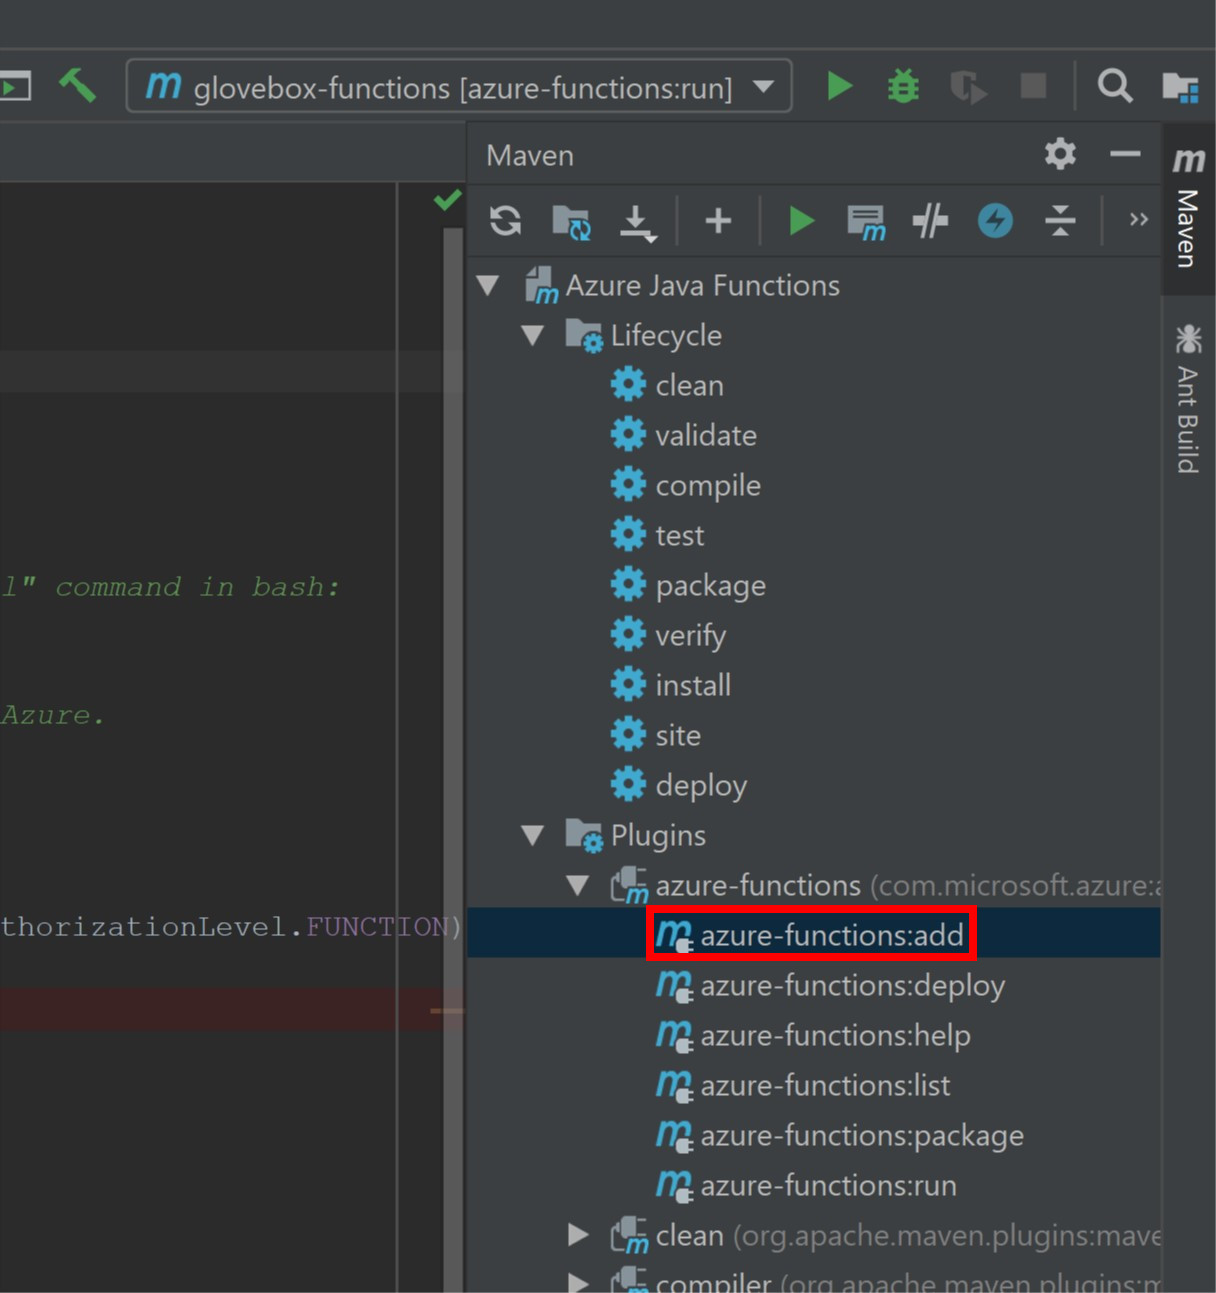This screenshot has height=1293, width=1216.
Task: Click the green inspection checkmark in editor
Action: 447,200
